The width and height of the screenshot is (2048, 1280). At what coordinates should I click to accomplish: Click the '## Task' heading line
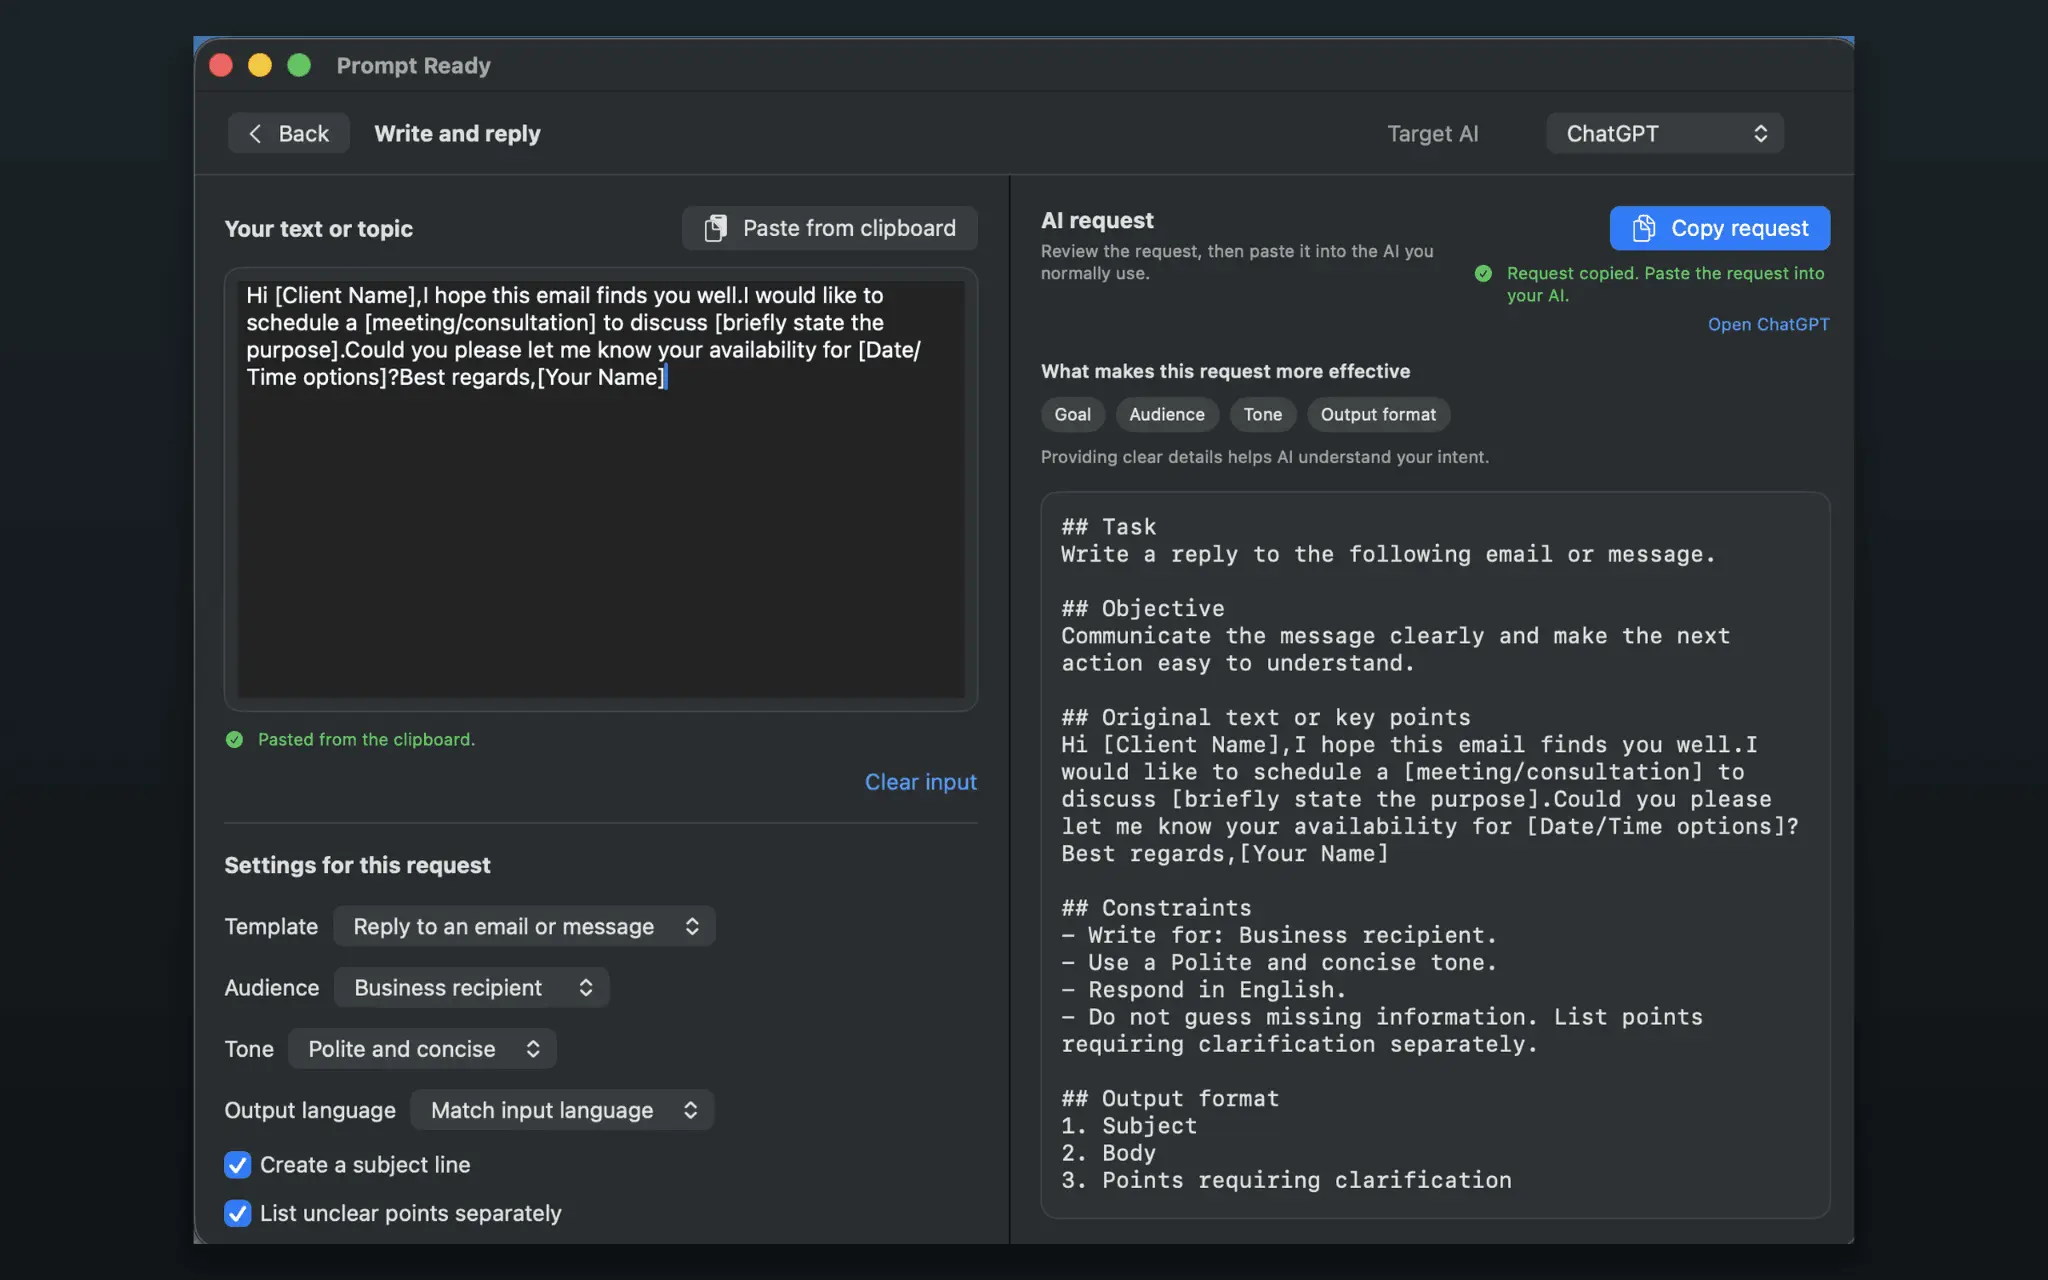pyautogui.click(x=1108, y=527)
